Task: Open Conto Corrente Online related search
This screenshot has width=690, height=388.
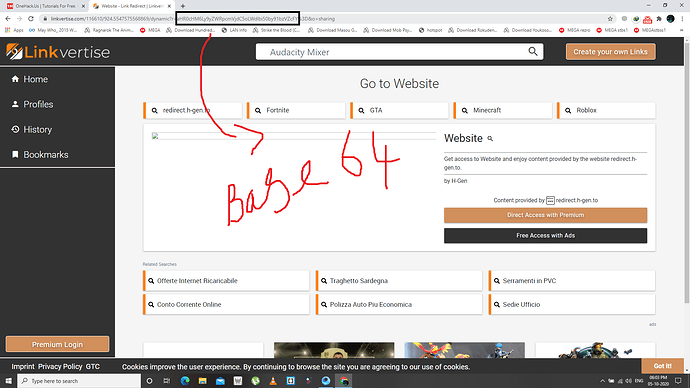Action: click(x=226, y=304)
